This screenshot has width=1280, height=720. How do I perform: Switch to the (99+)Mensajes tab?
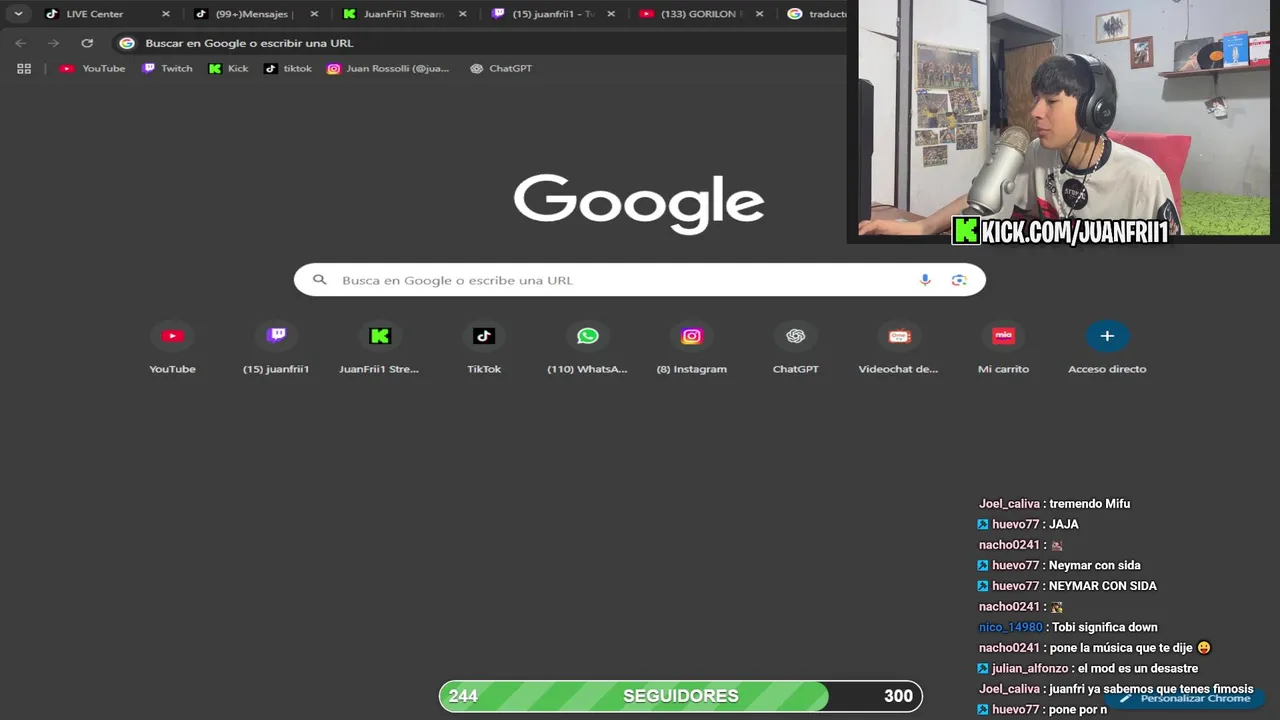click(256, 14)
